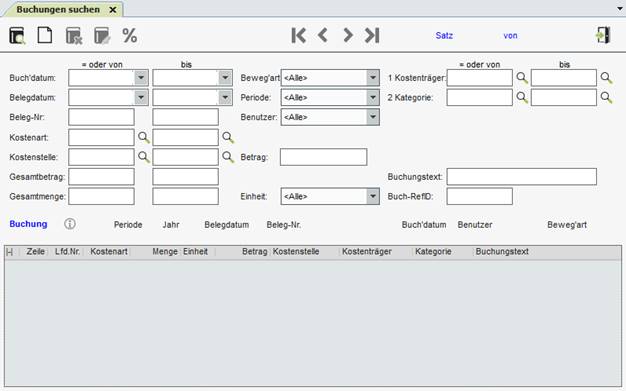Focus the Beleg-Nr 'bis' input field
The image size is (626, 391).
(x=186, y=117)
